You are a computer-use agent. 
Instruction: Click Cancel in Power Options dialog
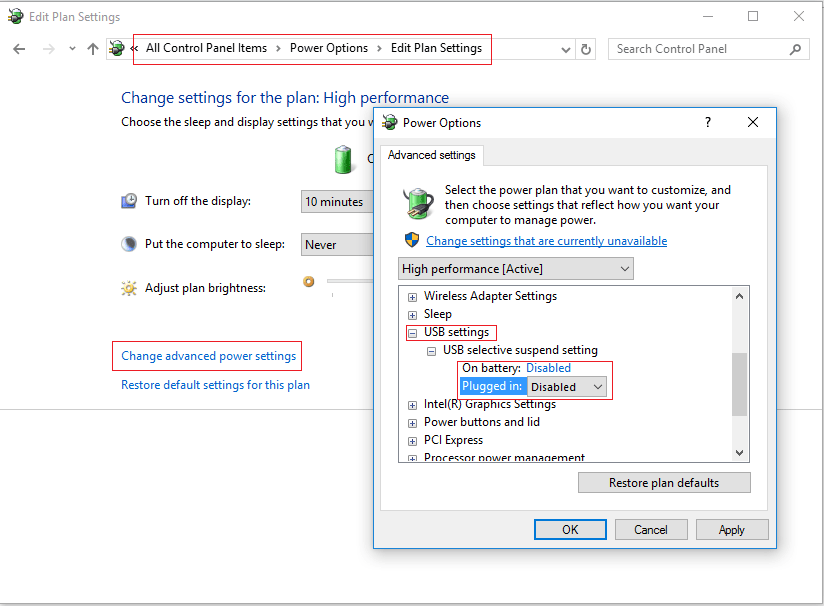(x=651, y=529)
